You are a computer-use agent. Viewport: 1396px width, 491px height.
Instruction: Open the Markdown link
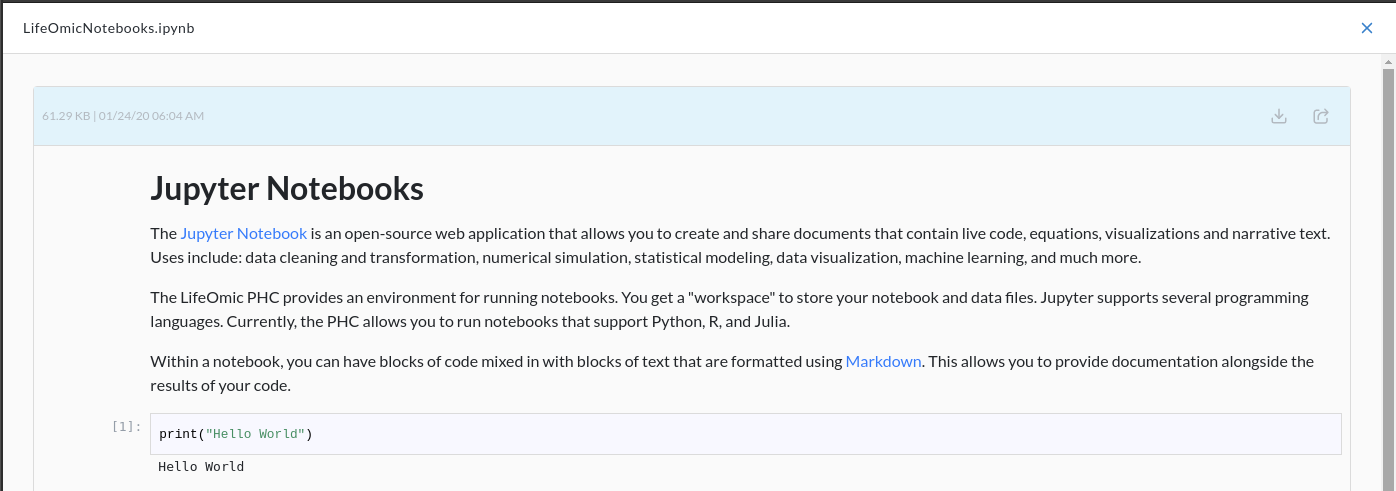coord(883,361)
